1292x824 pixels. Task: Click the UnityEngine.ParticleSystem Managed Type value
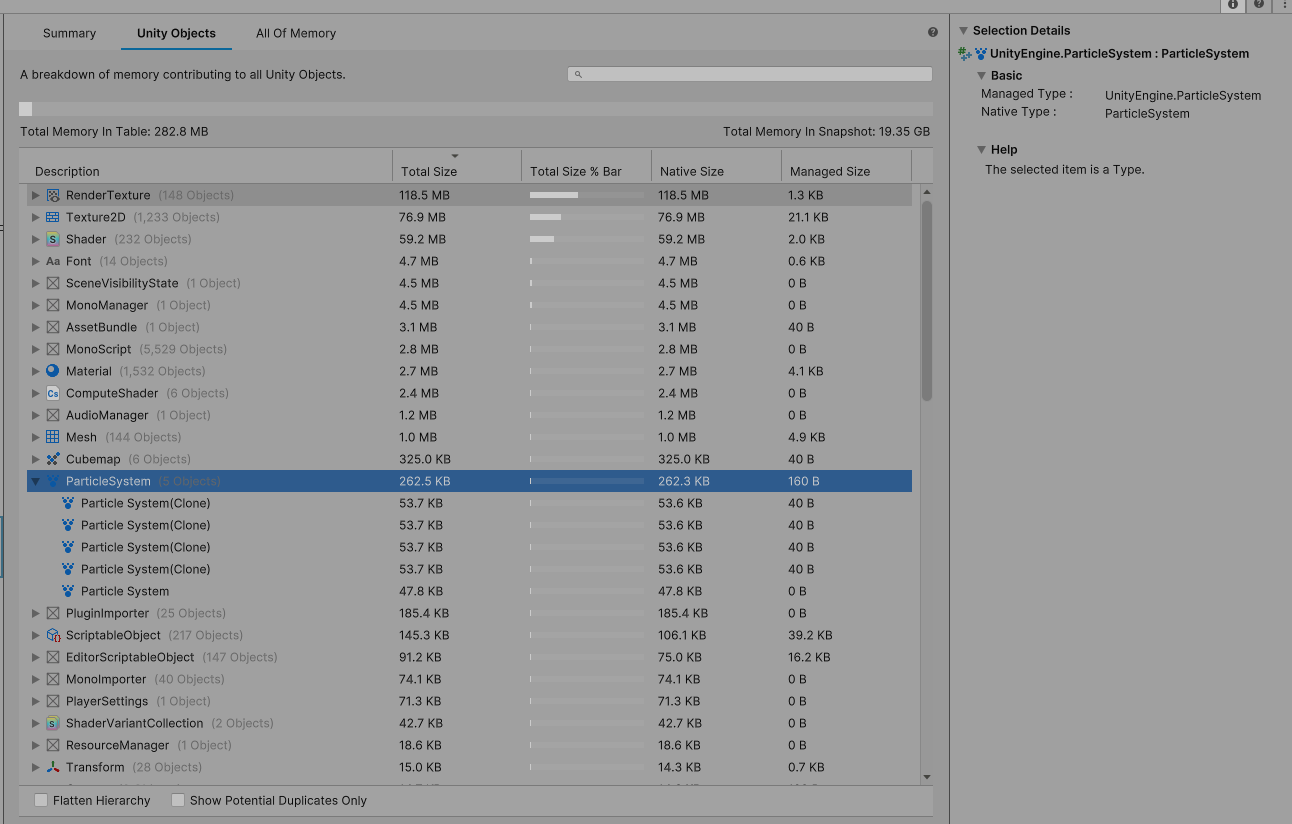[x=1183, y=96]
